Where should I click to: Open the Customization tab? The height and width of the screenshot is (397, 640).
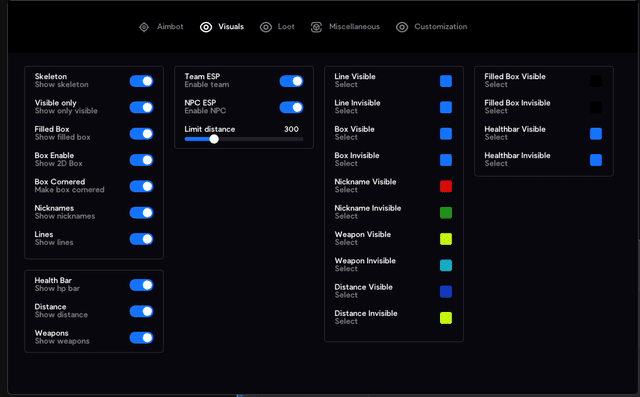click(432, 27)
